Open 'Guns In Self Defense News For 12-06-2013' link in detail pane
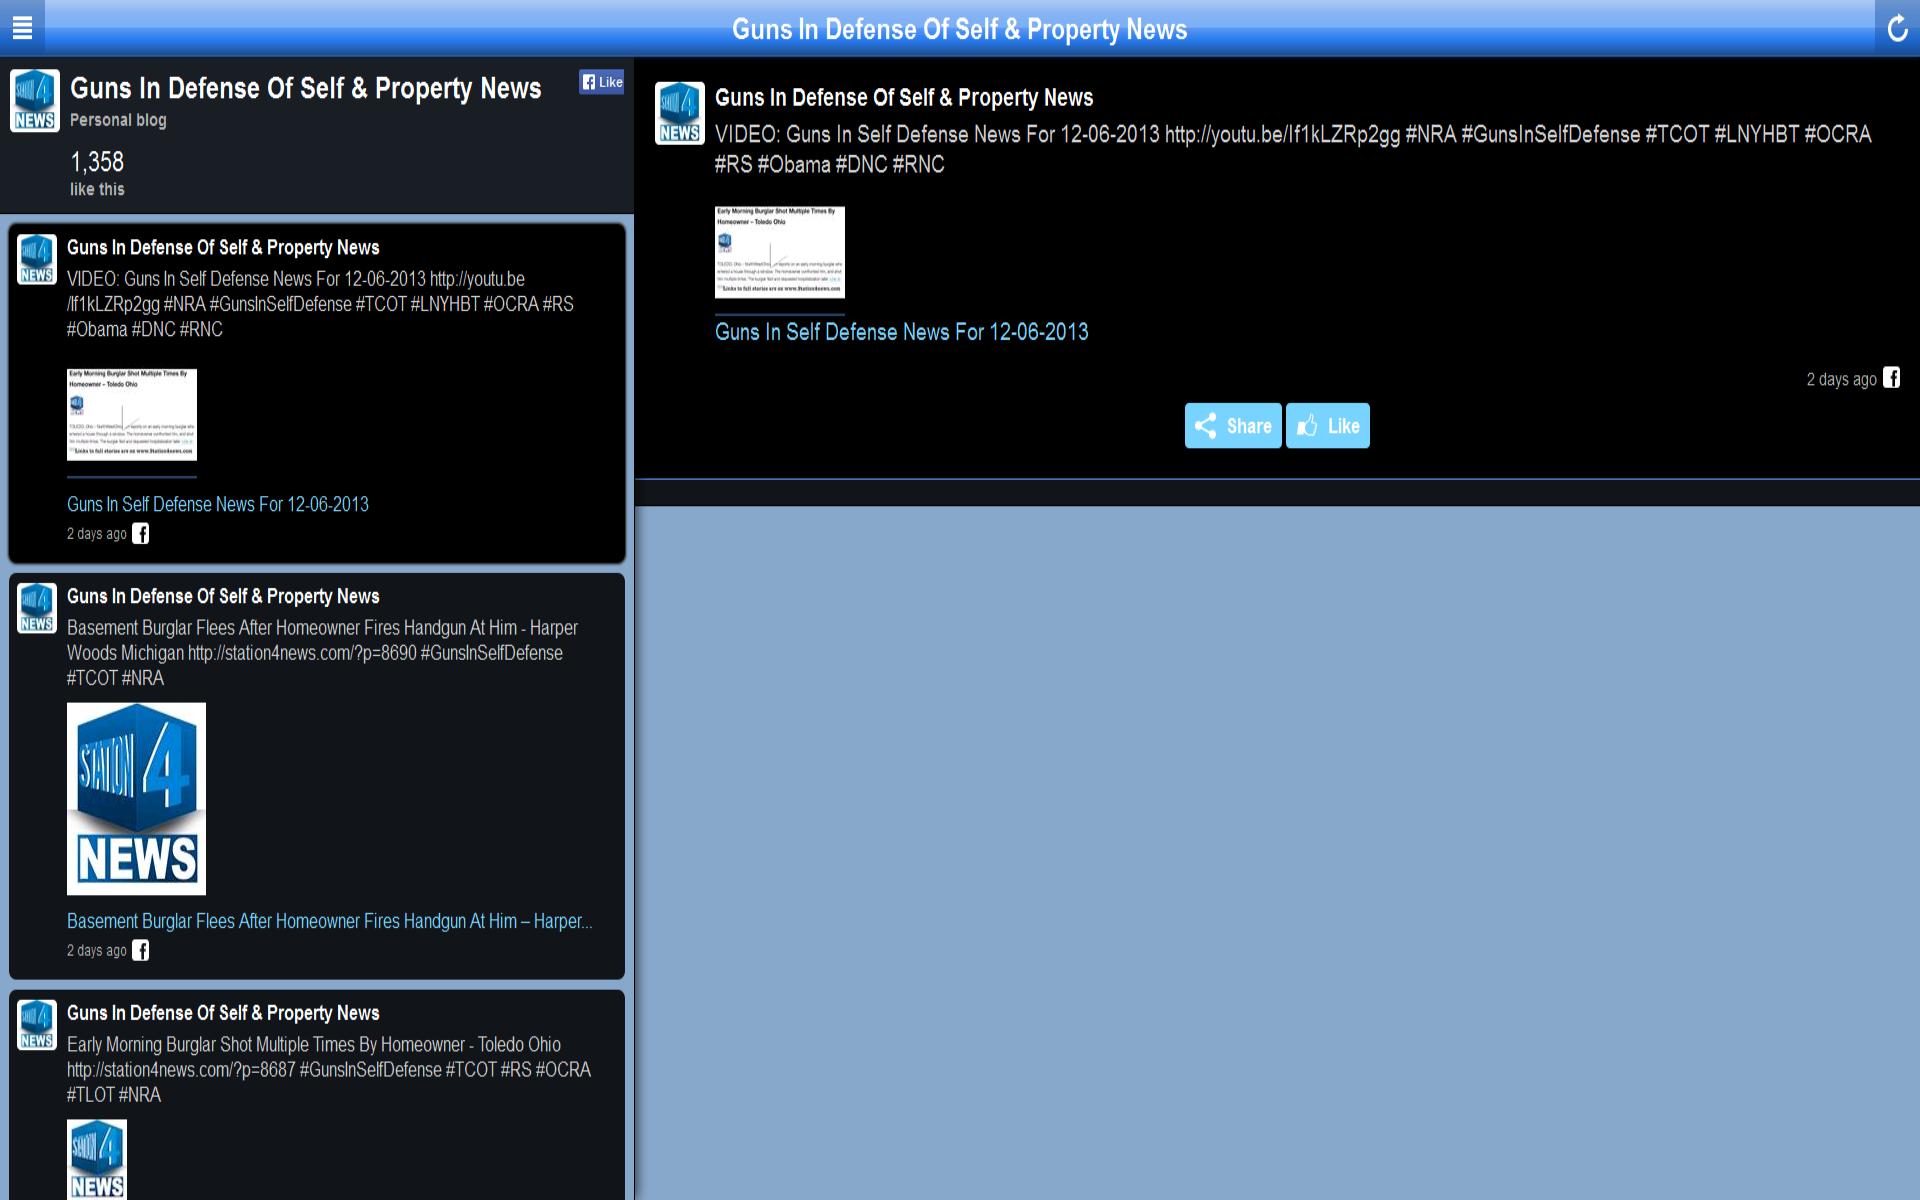The image size is (1920, 1200). pyautogui.click(x=901, y=332)
